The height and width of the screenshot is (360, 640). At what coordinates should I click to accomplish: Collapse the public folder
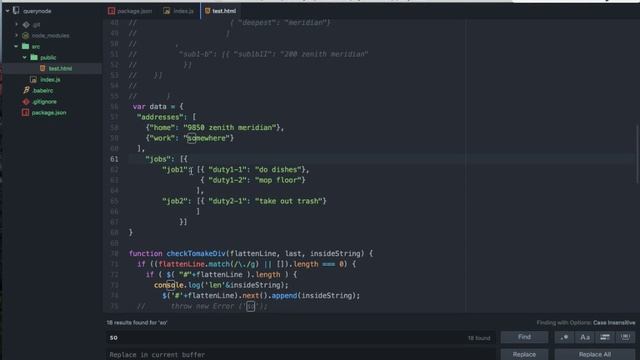click(x=24, y=58)
